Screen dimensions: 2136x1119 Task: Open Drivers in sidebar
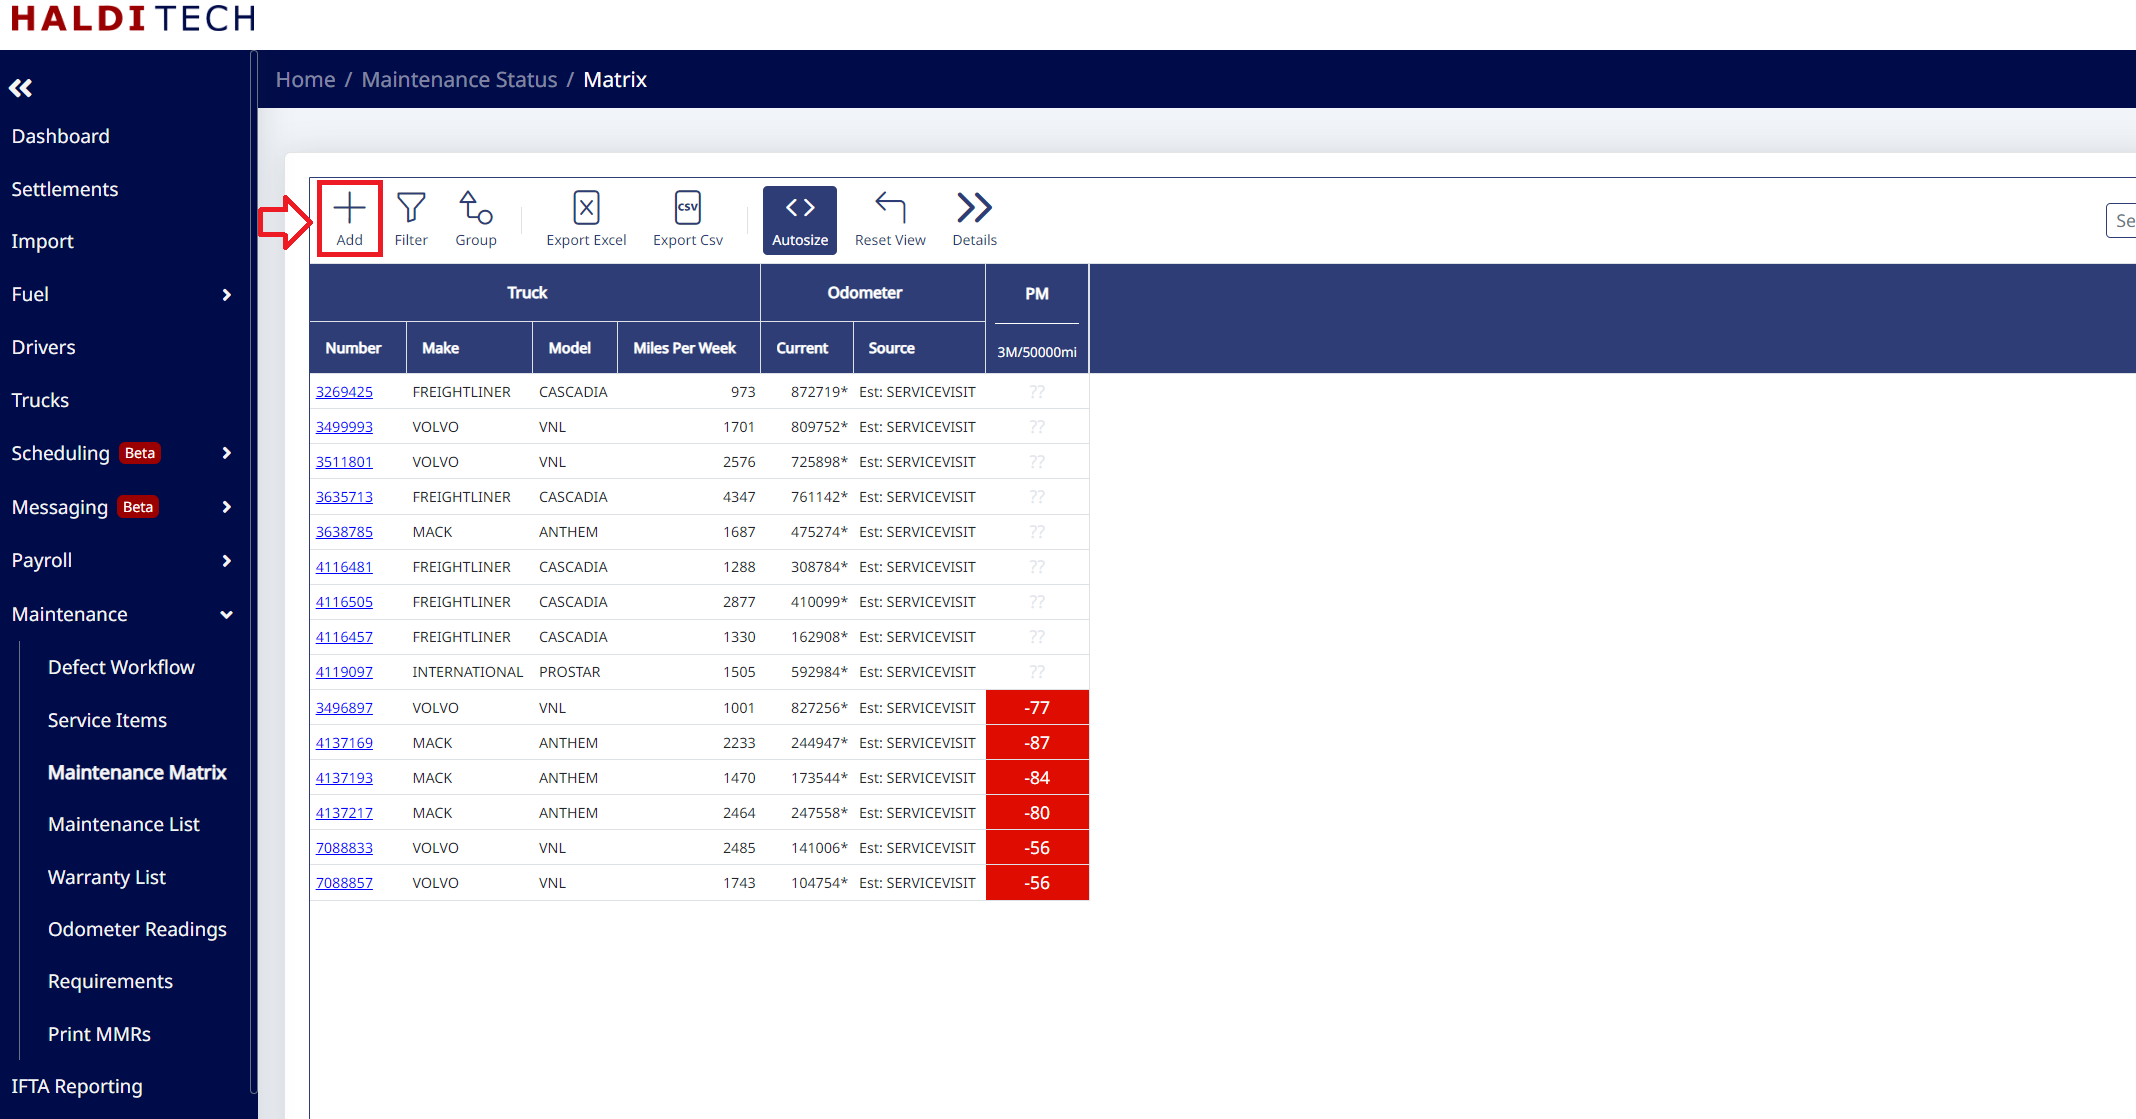(x=44, y=347)
